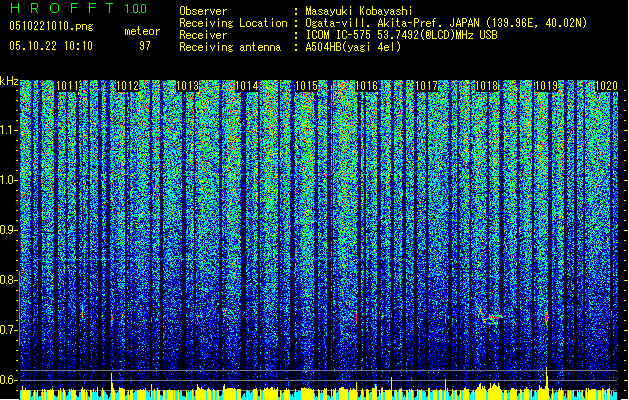The width and height of the screenshot is (629, 400).
Task: Click the HROFFT program title
Action: click(x=58, y=9)
